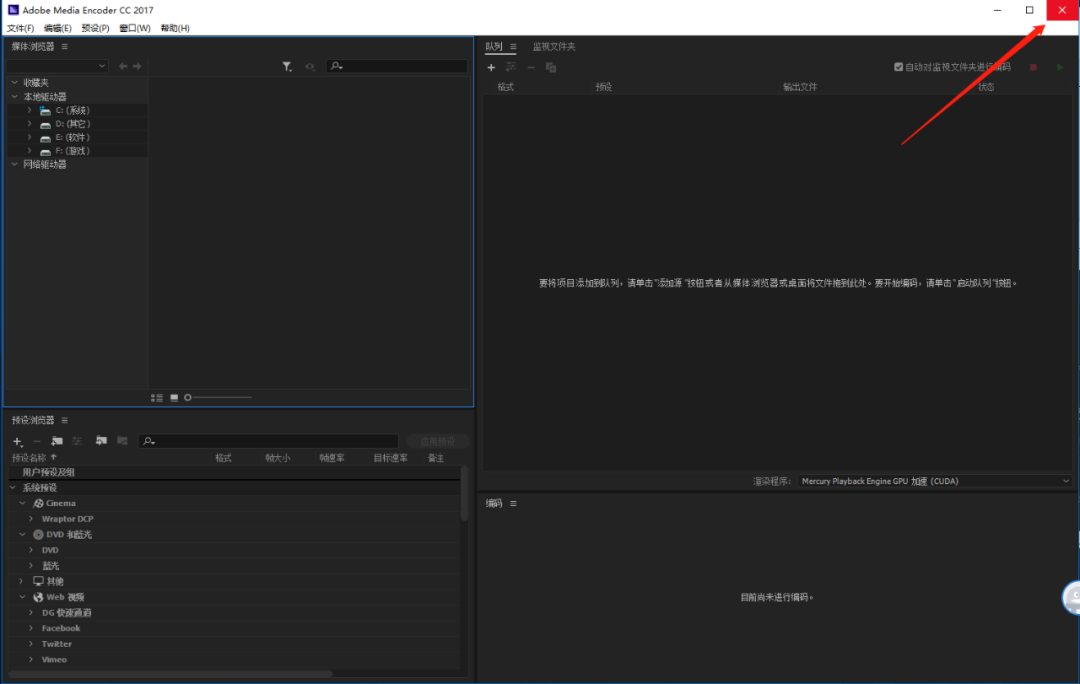
Task: Click the import presets icon
Action: pos(101,441)
